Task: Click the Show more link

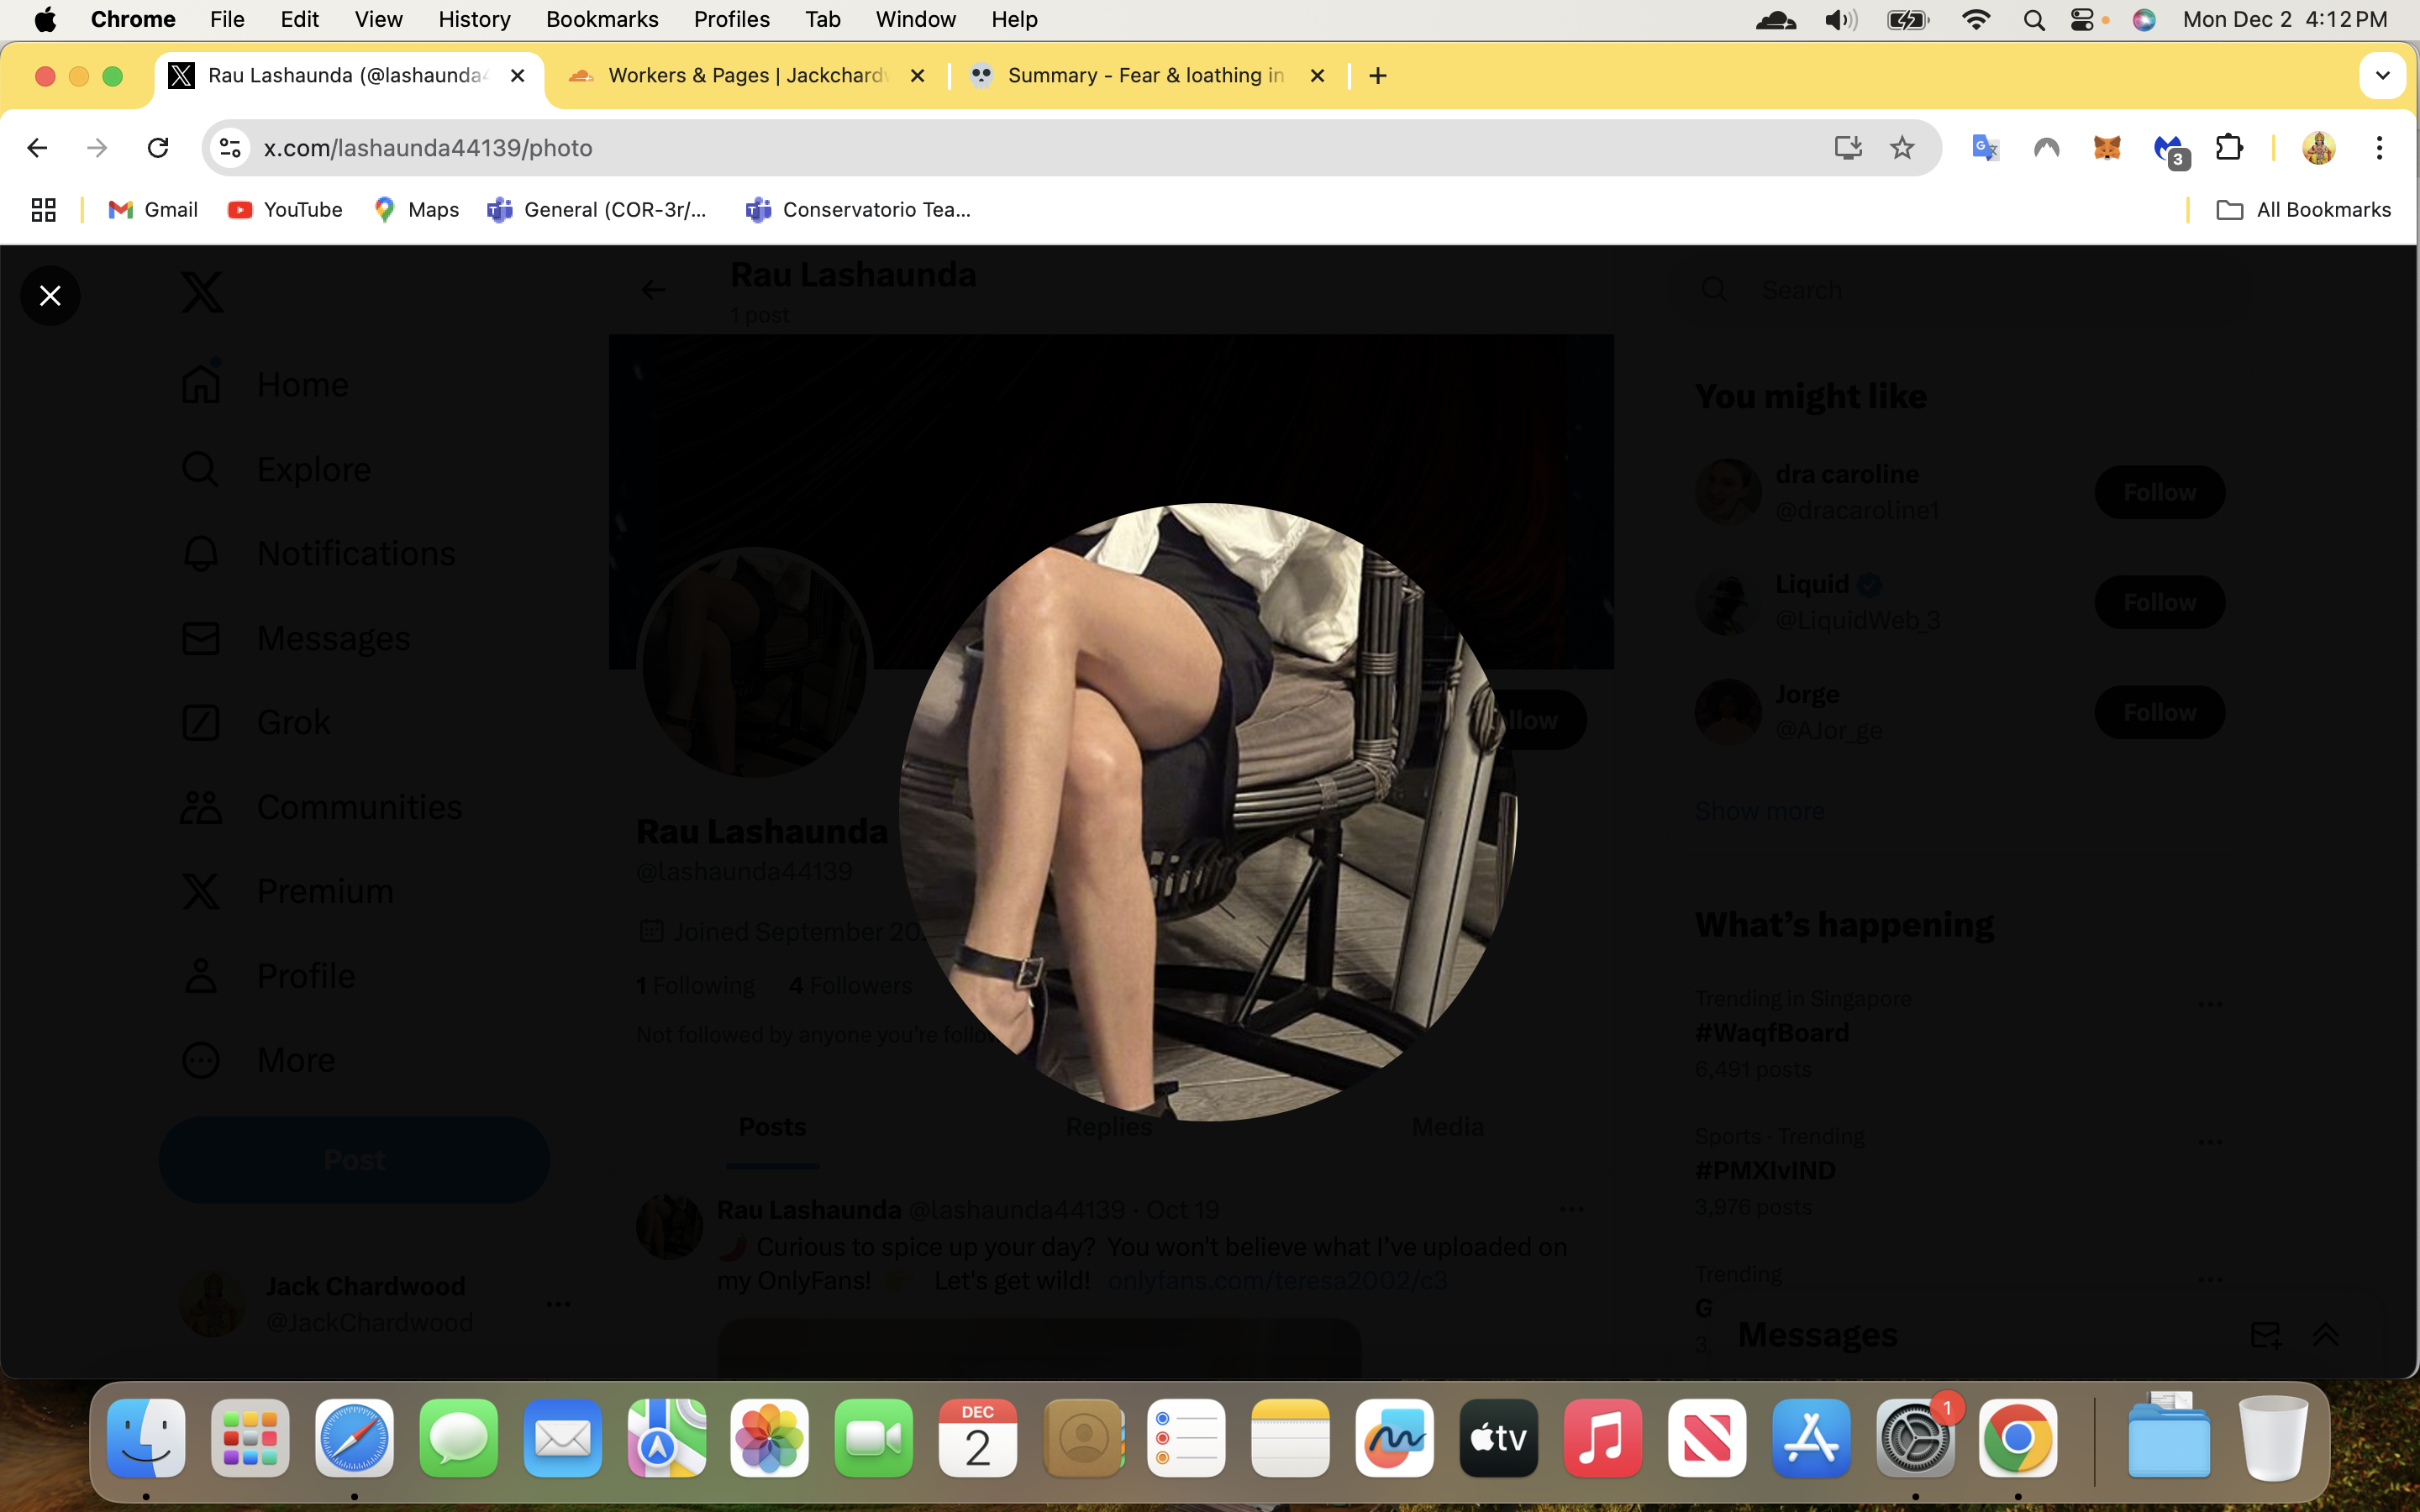Action: click(1759, 810)
